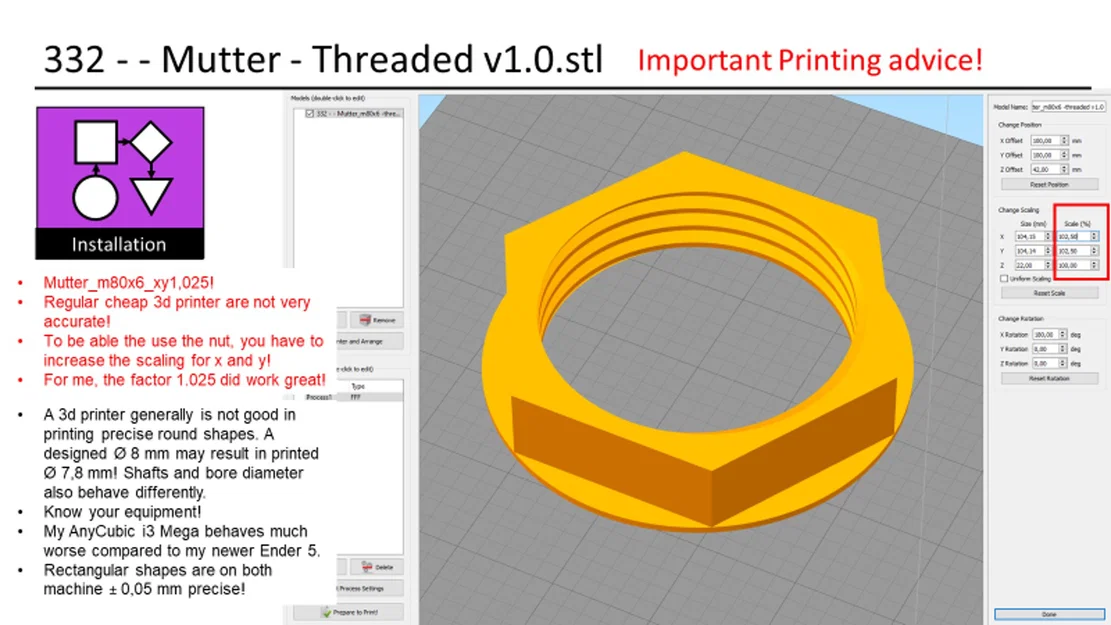Click the Z Offset value field
This screenshot has width=1111, height=625.
tap(1045, 169)
